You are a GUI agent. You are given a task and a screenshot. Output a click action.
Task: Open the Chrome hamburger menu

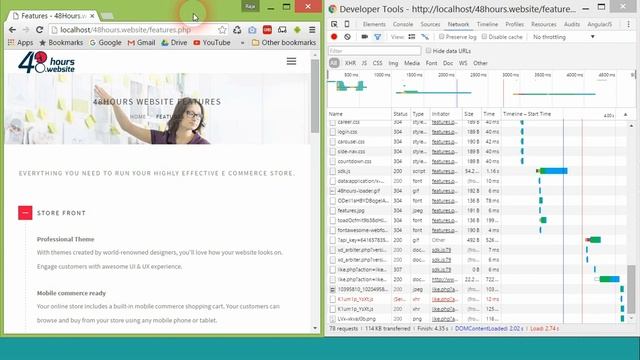point(312,30)
